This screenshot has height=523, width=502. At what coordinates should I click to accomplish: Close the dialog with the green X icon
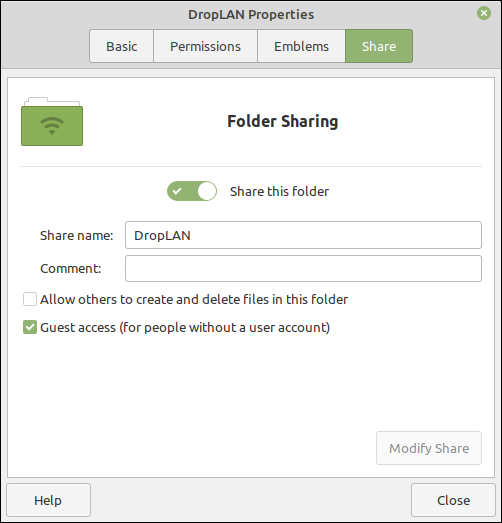coord(484,13)
